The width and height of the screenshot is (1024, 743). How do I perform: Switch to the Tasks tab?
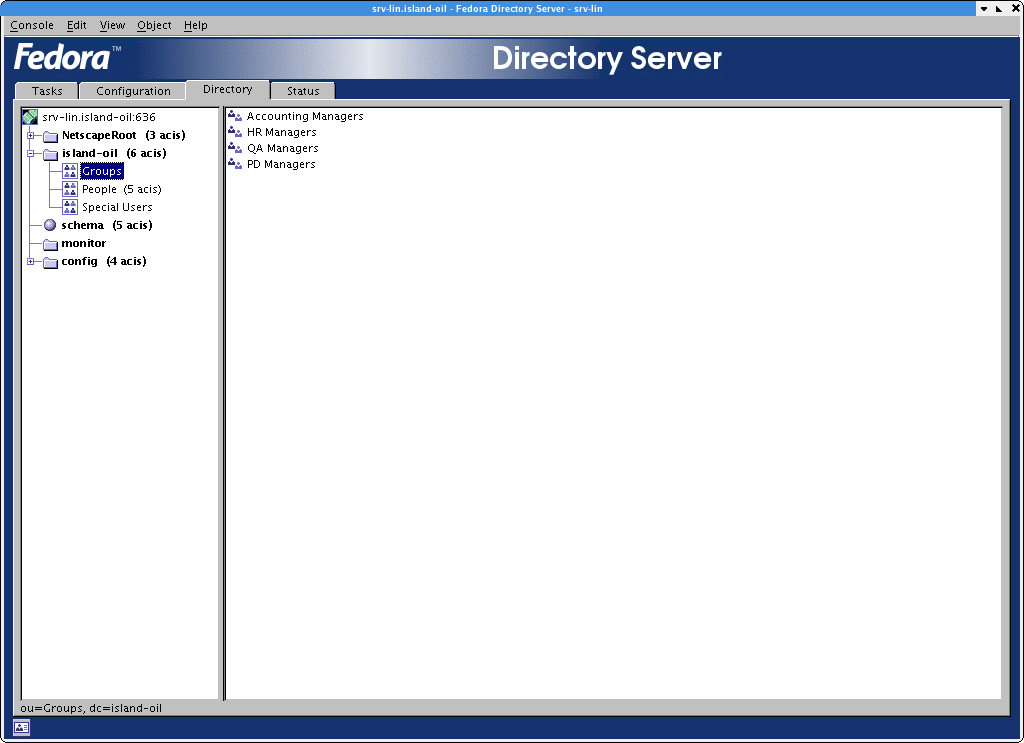pyautogui.click(x=47, y=91)
